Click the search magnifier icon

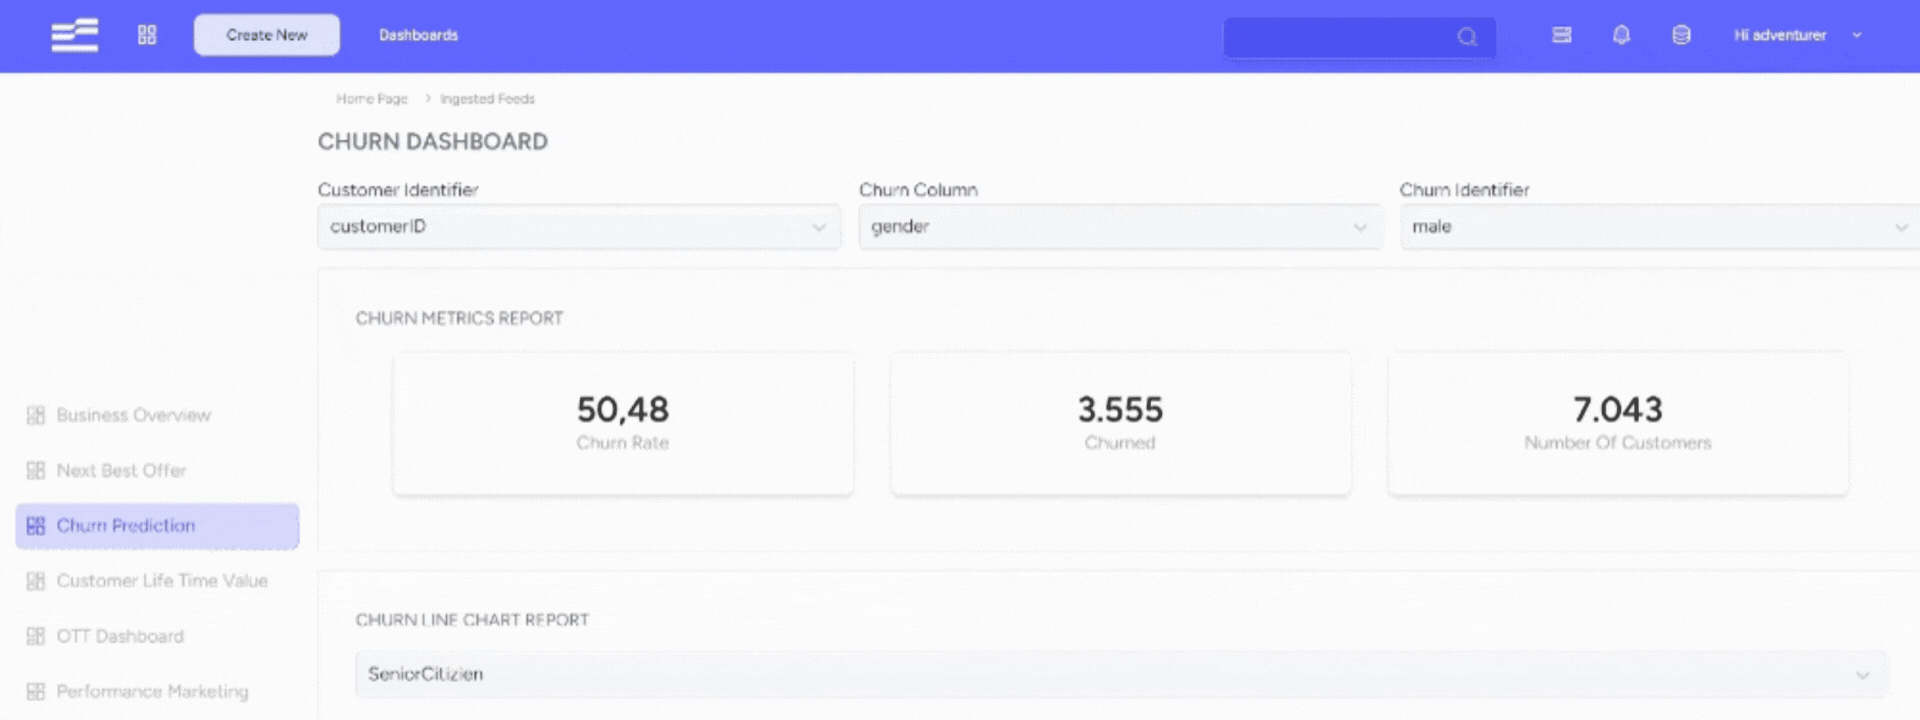pos(1467,37)
